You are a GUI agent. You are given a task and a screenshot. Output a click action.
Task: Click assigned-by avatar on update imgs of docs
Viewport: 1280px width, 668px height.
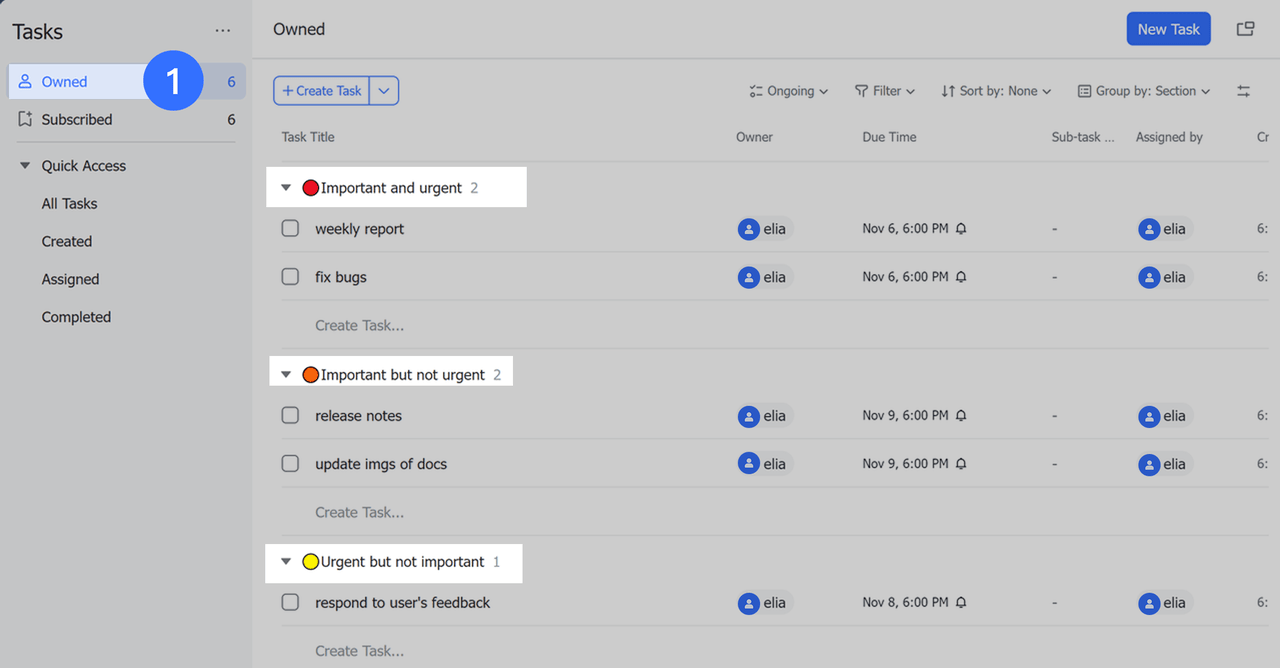tap(1149, 464)
